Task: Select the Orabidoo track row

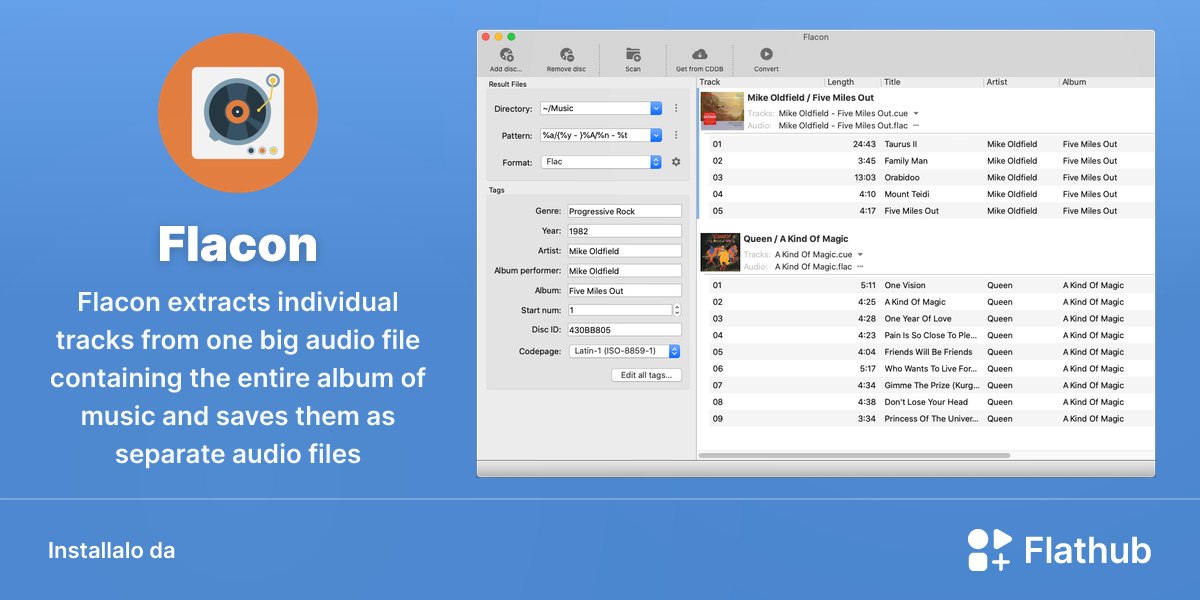Action: 932,177
